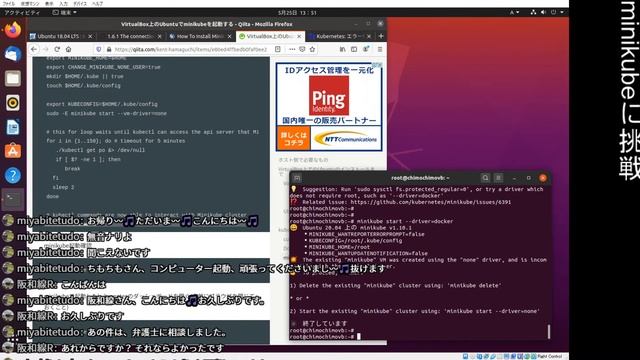
Task: Open the network indicator in top bar
Action: pyautogui.click(x=533, y=13)
